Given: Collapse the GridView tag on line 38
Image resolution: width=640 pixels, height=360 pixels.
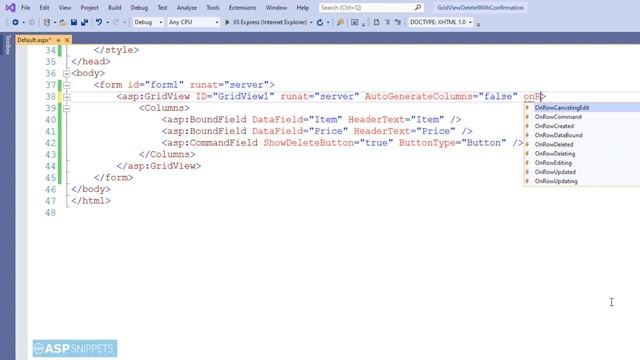Looking at the screenshot, I should [x=67, y=97].
